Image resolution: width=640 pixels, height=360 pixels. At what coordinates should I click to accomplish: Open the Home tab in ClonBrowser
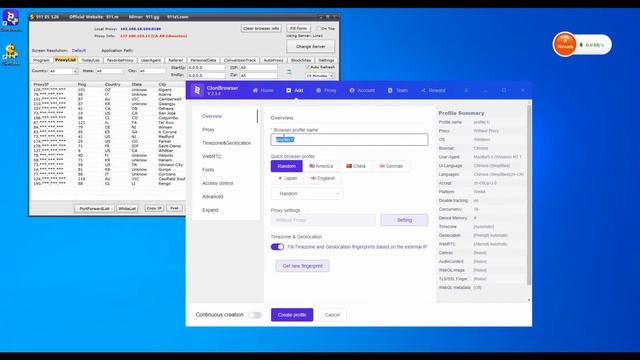pyautogui.click(x=263, y=90)
